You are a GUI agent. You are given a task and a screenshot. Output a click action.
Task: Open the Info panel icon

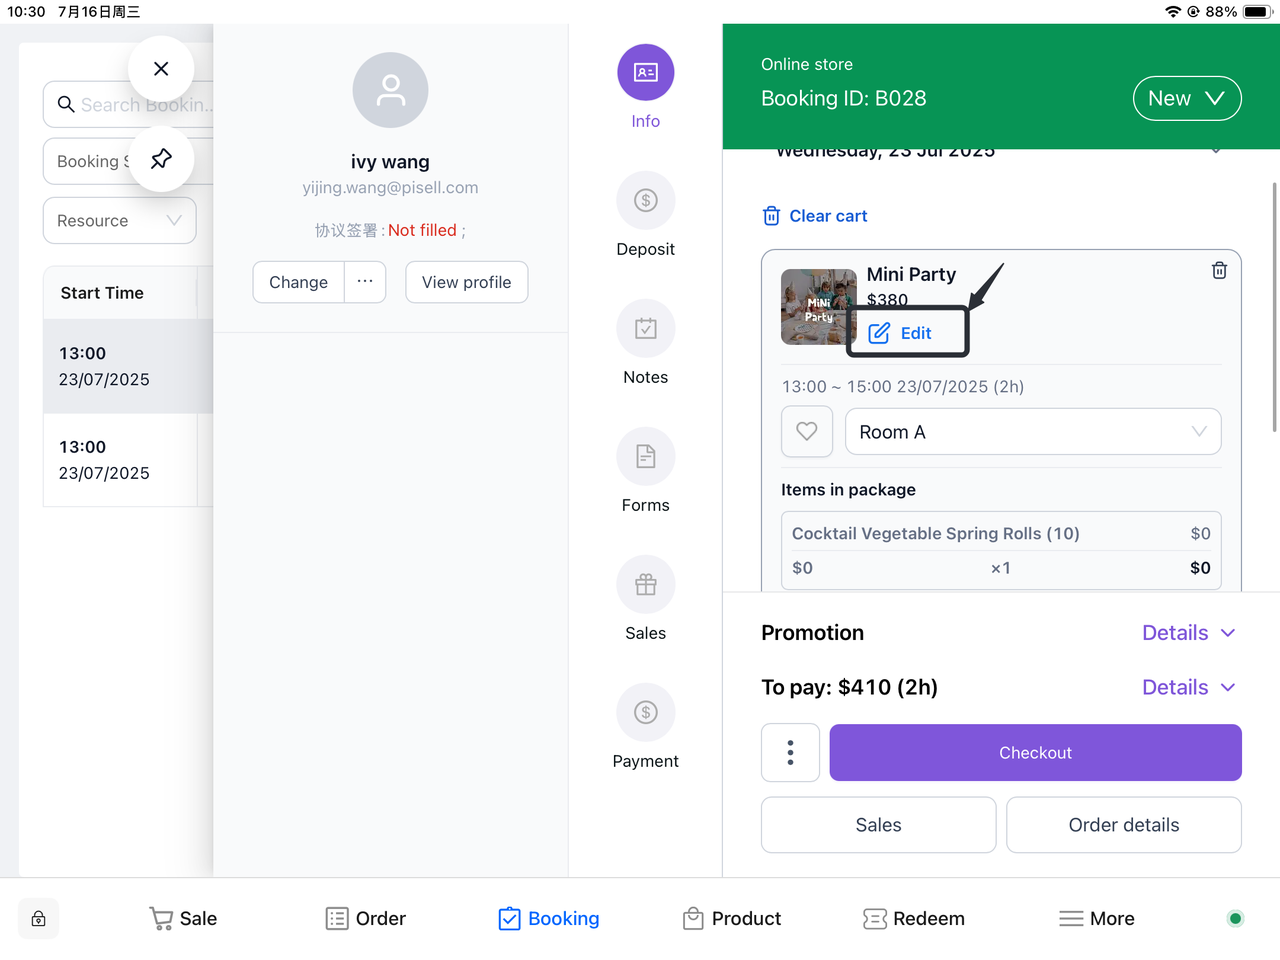click(x=645, y=73)
